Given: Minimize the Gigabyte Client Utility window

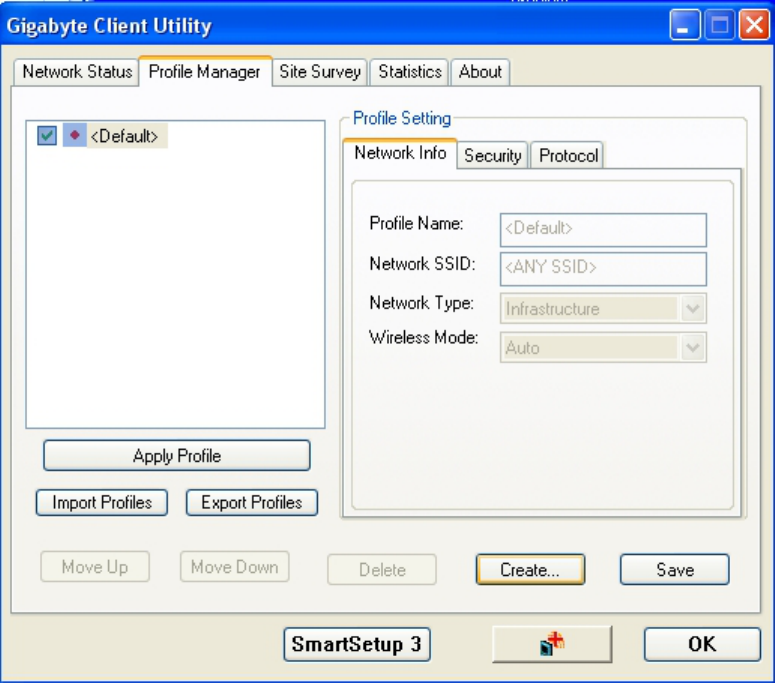Looking at the screenshot, I should pos(685,24).
